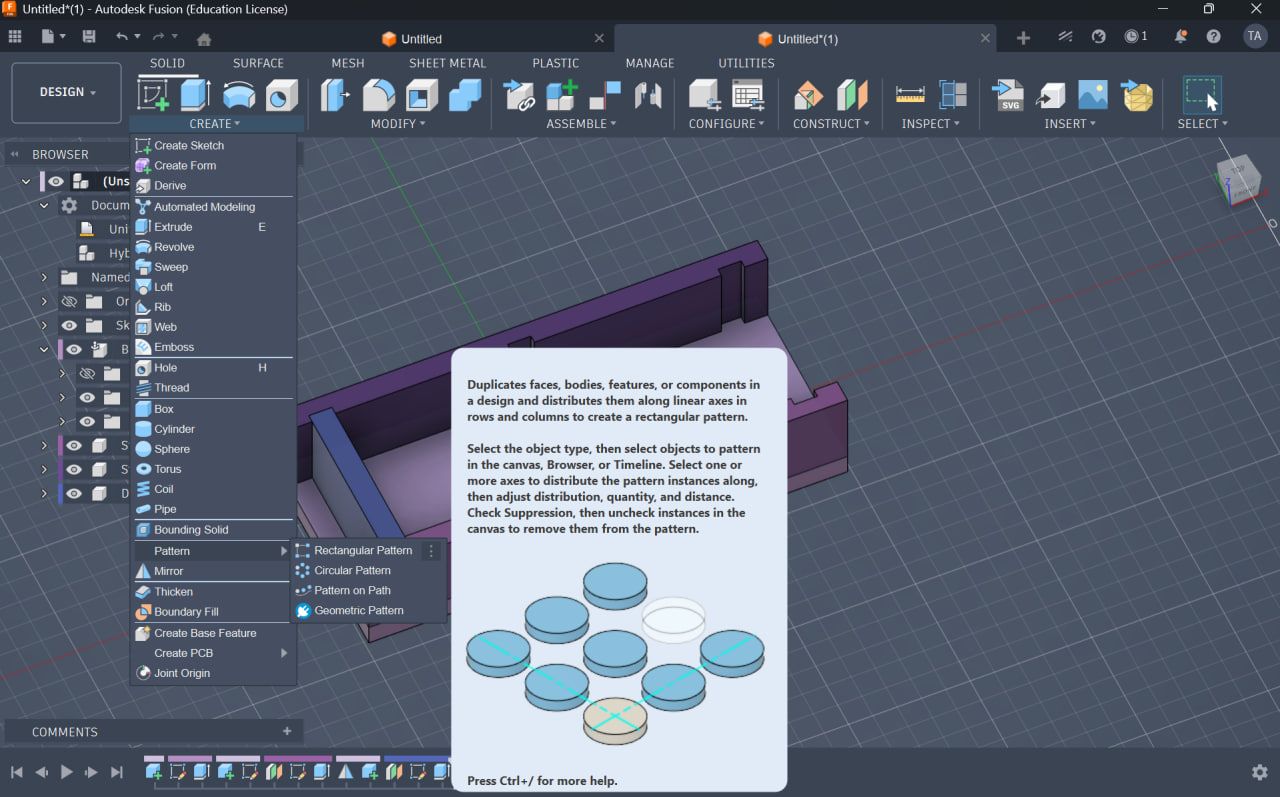Viewport: 1280px width, 797px height.
Task: Toggle the Sketches folder eye icon
Action: click(x=69, y=325)
